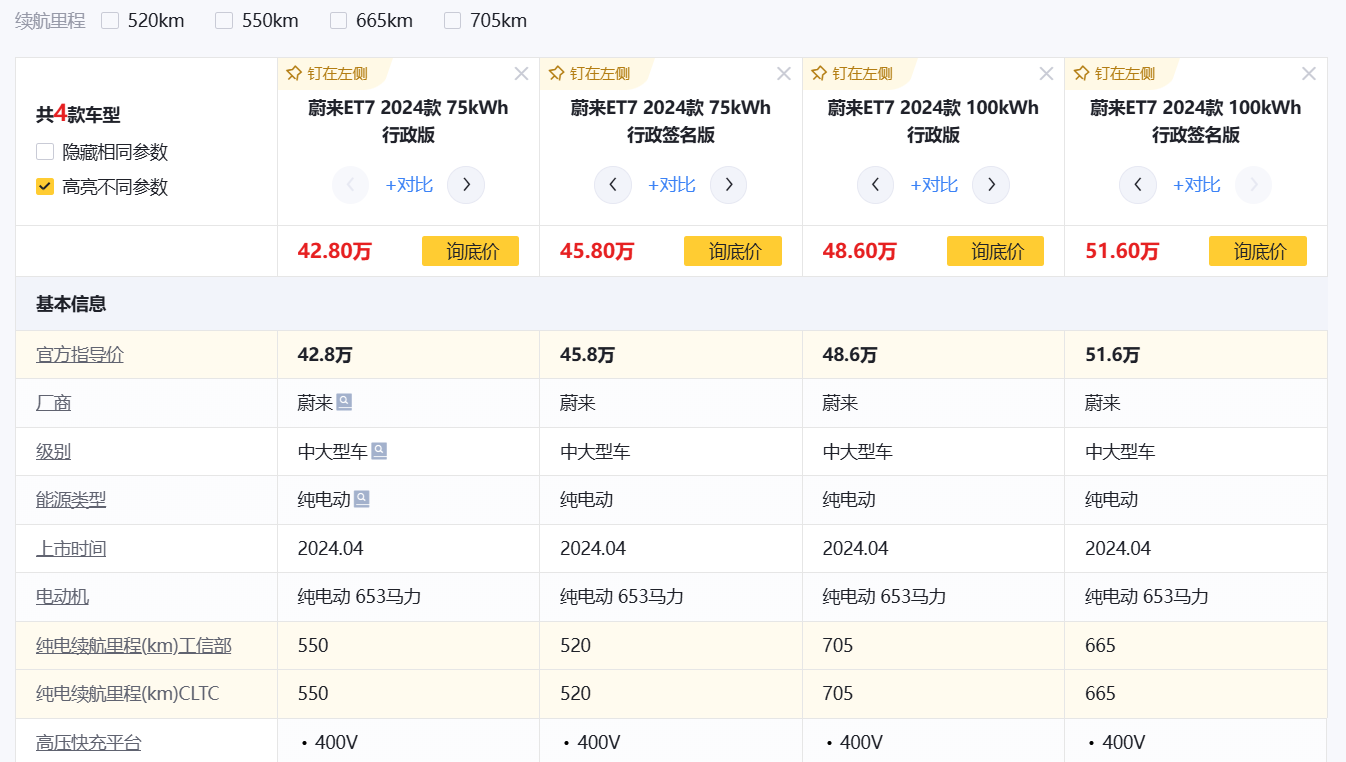Check the 550km range filter checkbox
The height and width of the screenshot is (762, 1346).
pyautogui.click(x=224, y=21)
